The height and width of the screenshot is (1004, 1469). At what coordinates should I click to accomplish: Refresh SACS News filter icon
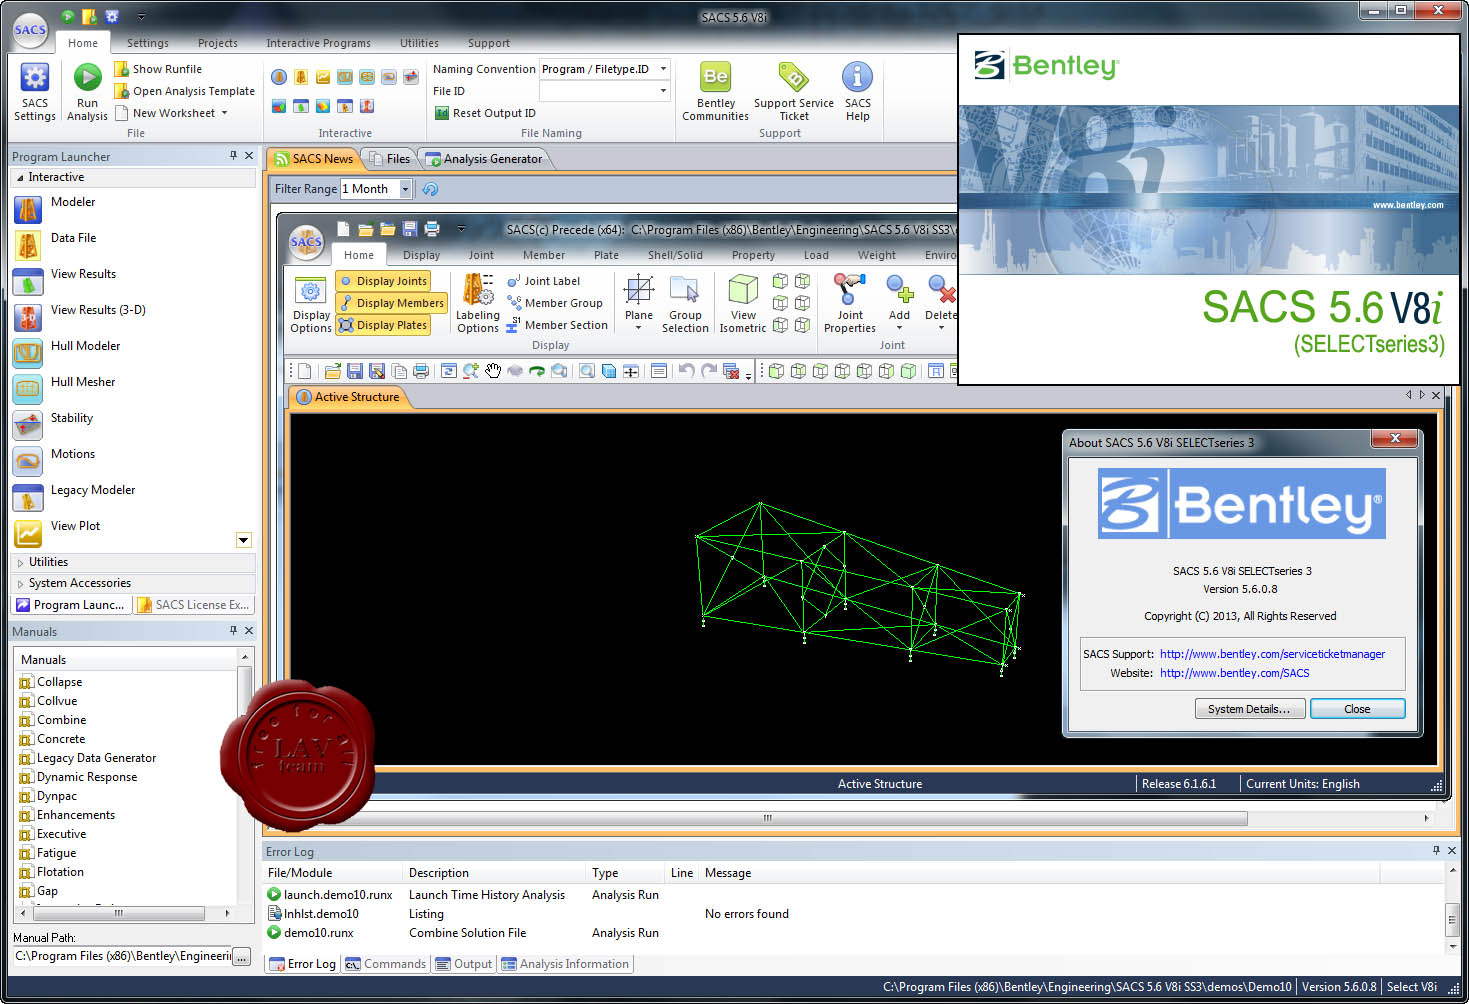pos(430,189)
